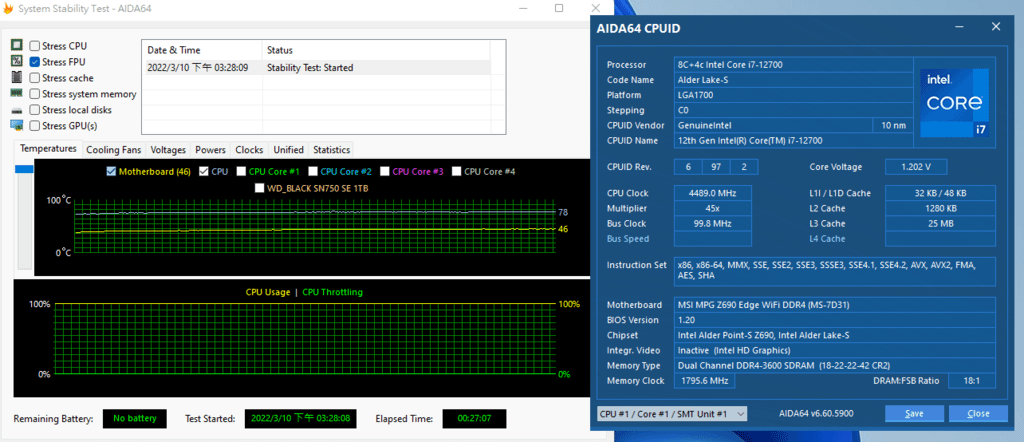The width and height of the screenshot is (1024, 442).
Task: Click the CPU chip icon beside Stress CPU
Action: 17,46
